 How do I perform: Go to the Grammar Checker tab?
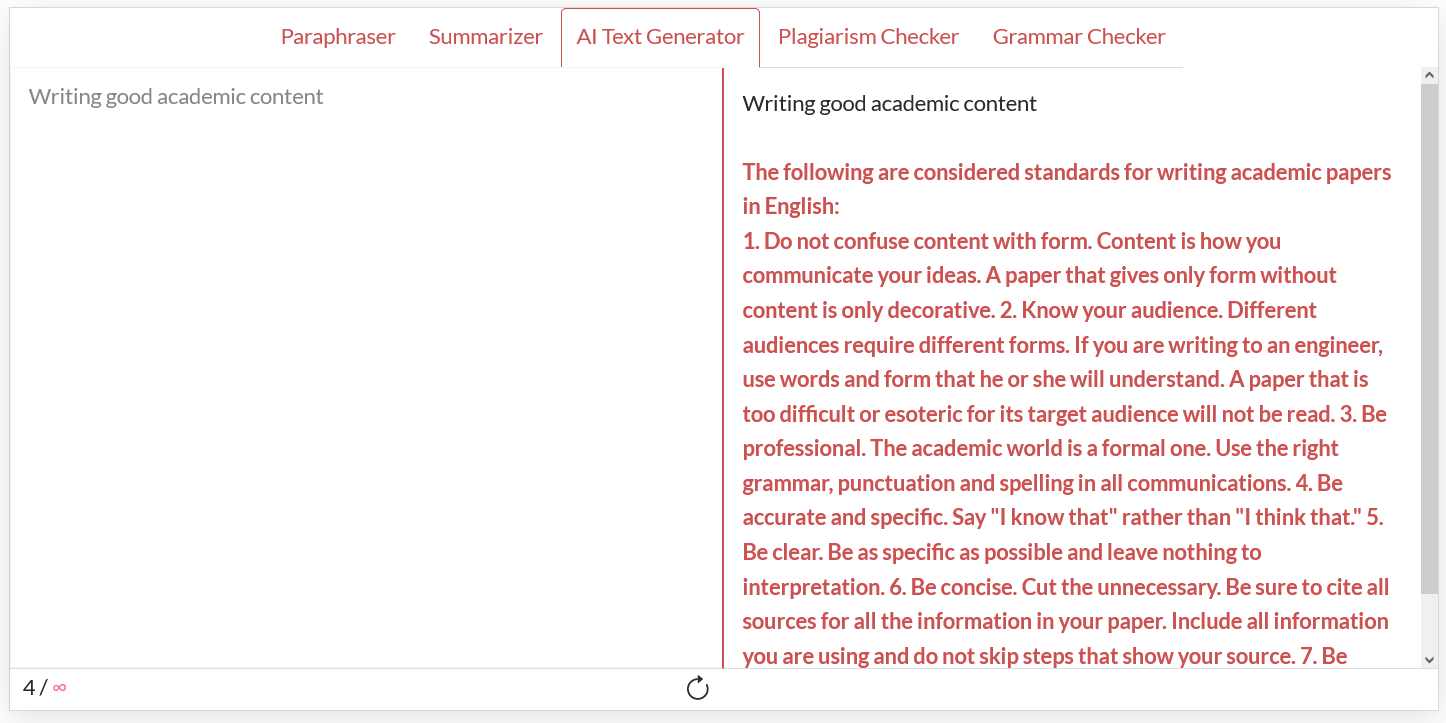pyautogui.click(x=1078, y=37)
